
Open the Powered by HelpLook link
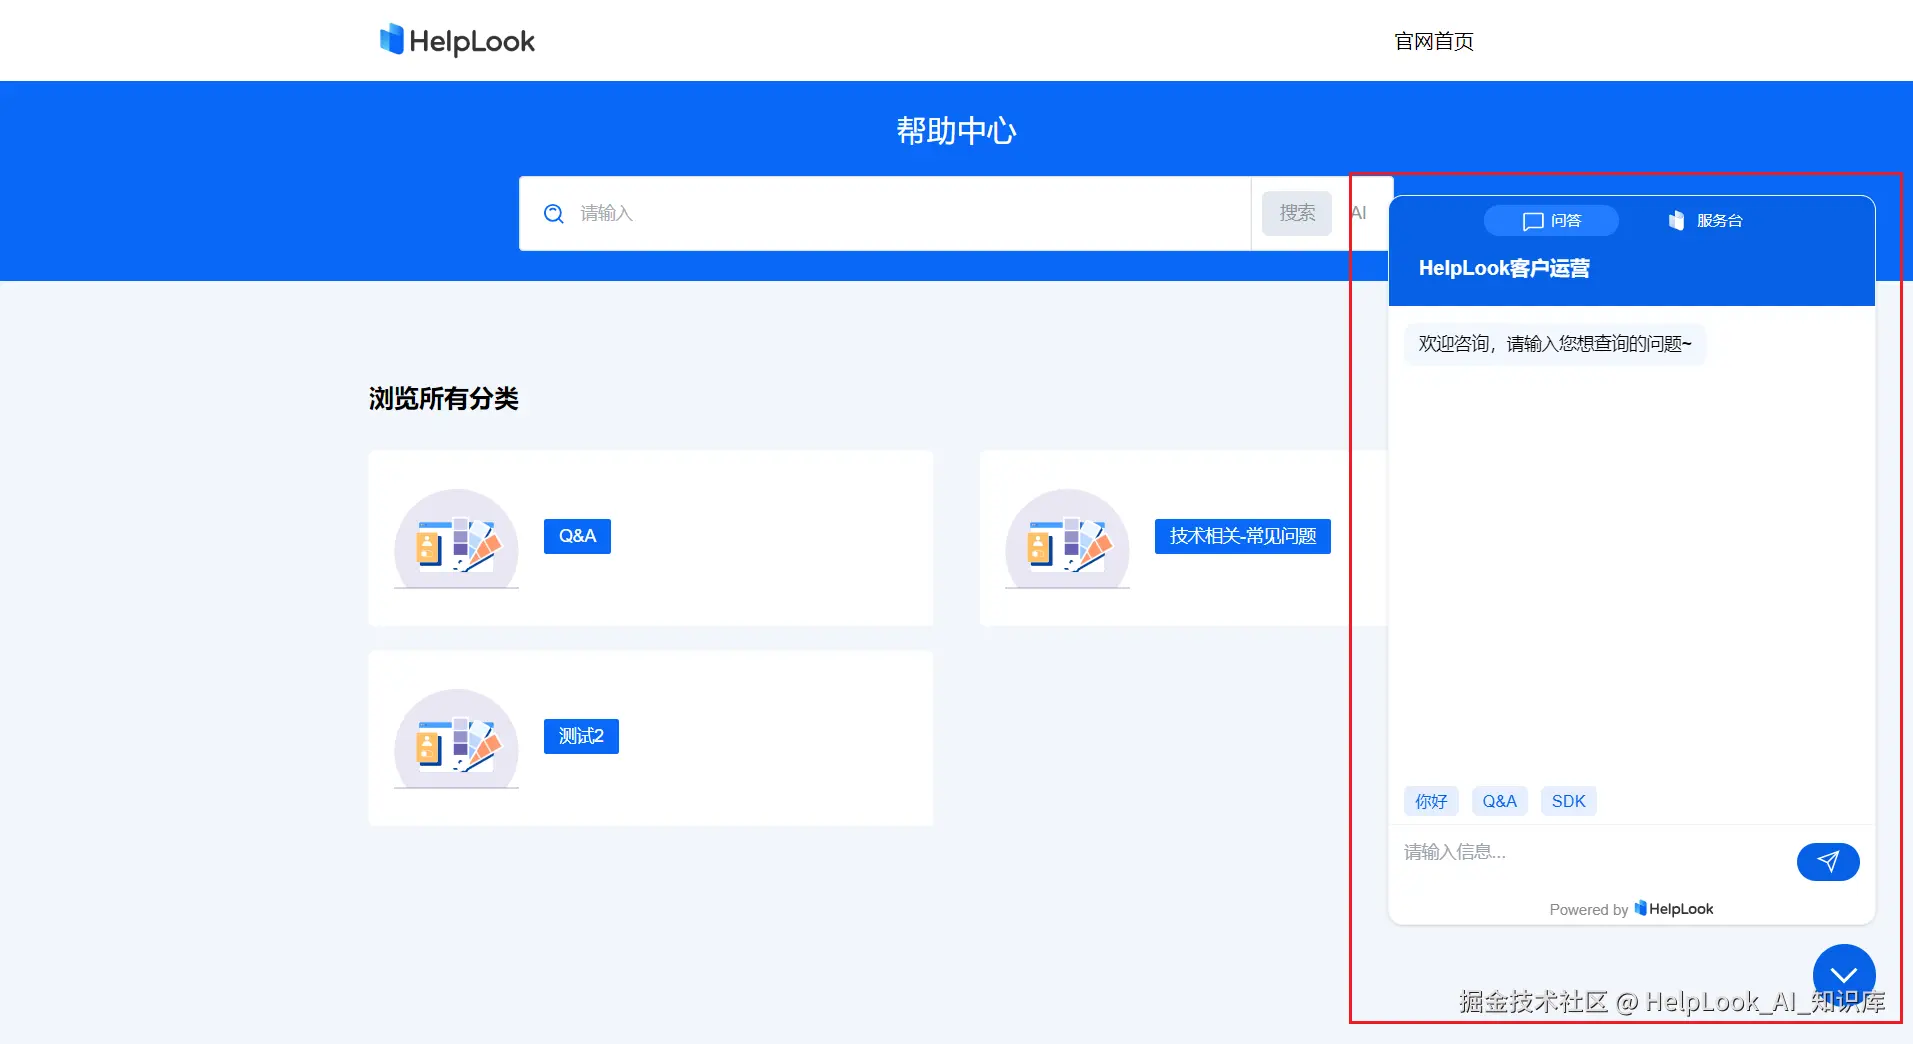[x=1631, y=909]
